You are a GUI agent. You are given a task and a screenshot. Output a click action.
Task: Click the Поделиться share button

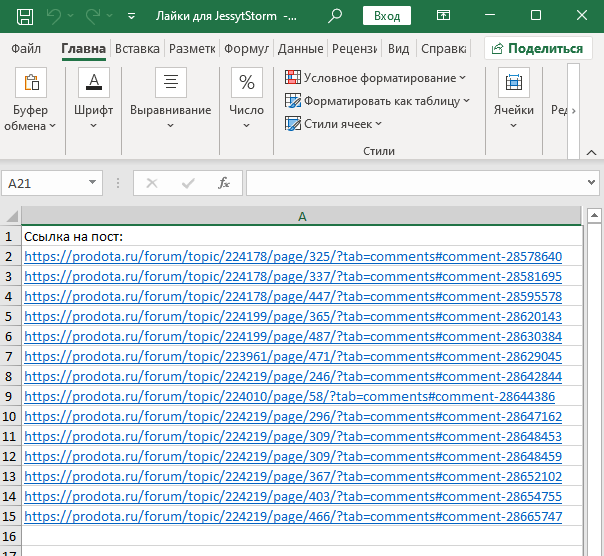coord(537,48)
